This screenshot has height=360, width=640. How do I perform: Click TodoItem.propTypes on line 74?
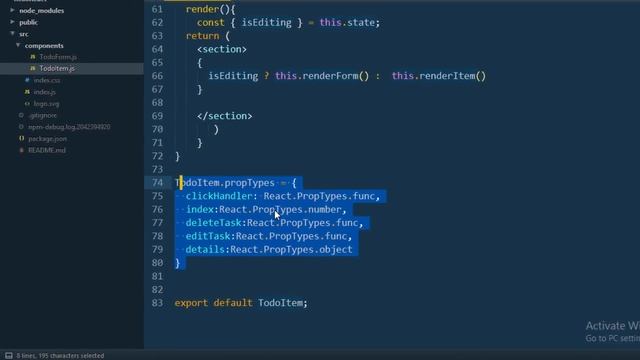(x=225, y=183)
